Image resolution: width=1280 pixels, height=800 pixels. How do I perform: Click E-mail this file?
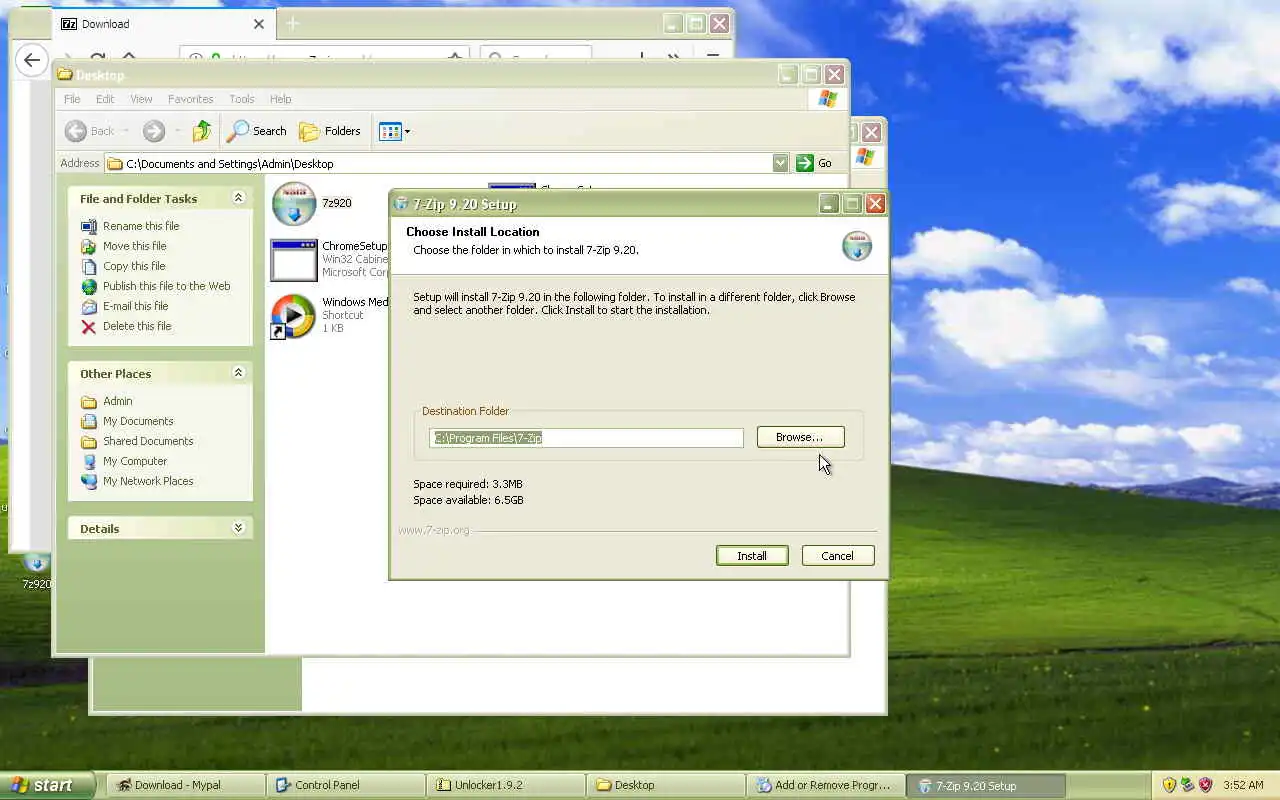tap(135, 306)
